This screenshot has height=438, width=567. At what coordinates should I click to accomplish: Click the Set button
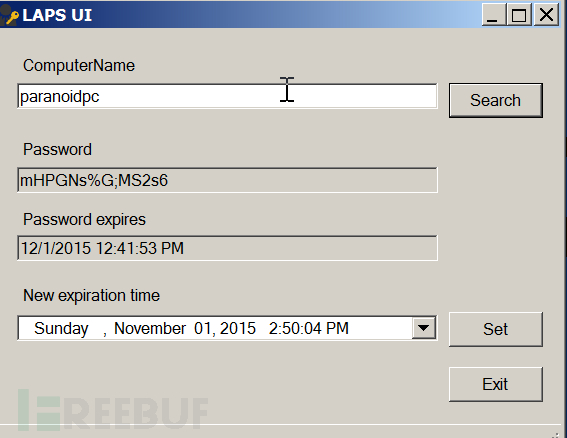click(x=495, y=329)
